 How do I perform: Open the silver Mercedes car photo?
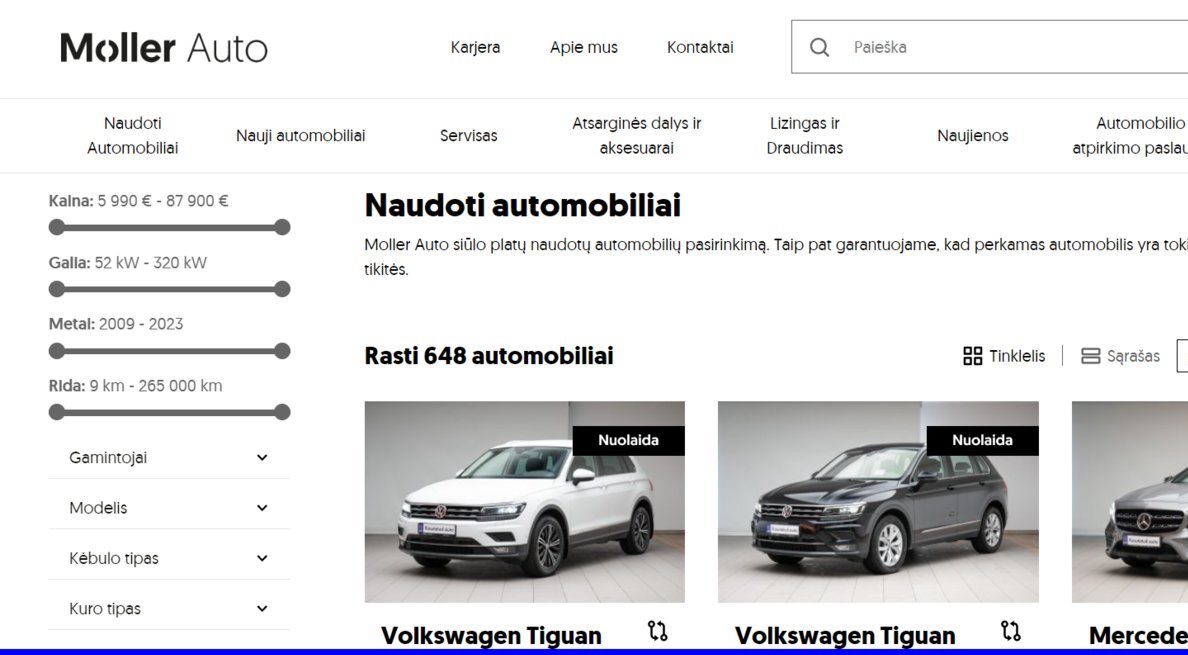pos(1130,502)
